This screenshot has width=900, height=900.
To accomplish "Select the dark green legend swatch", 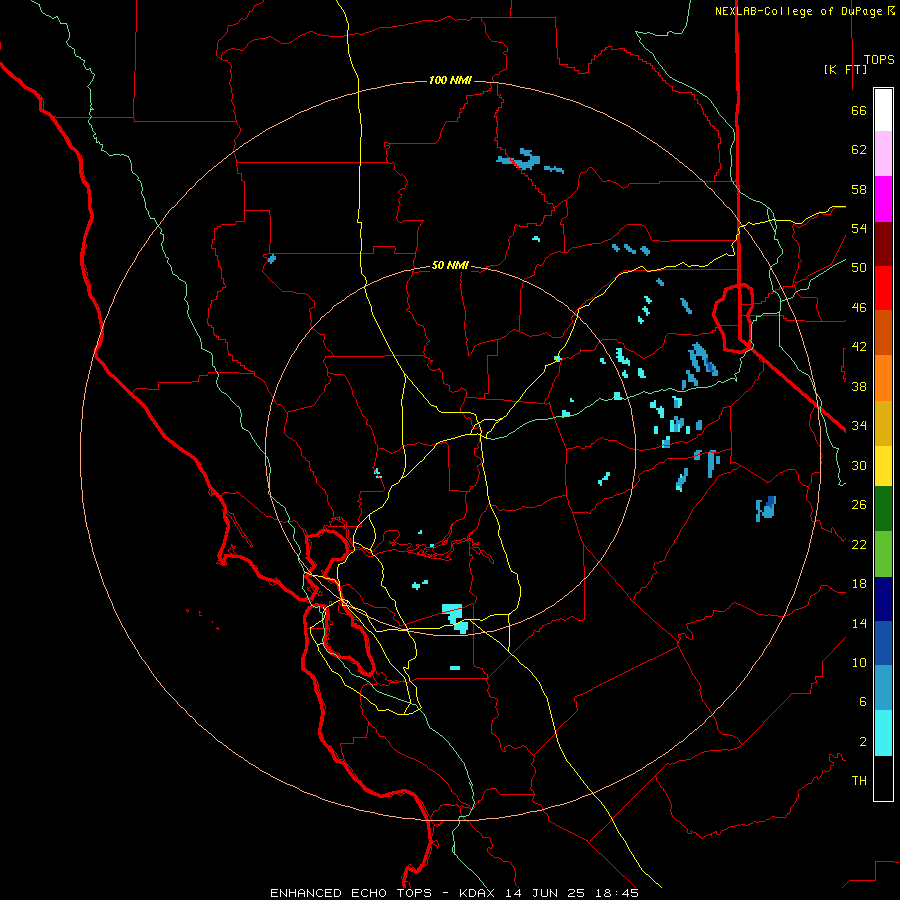I will coord(883,509).
